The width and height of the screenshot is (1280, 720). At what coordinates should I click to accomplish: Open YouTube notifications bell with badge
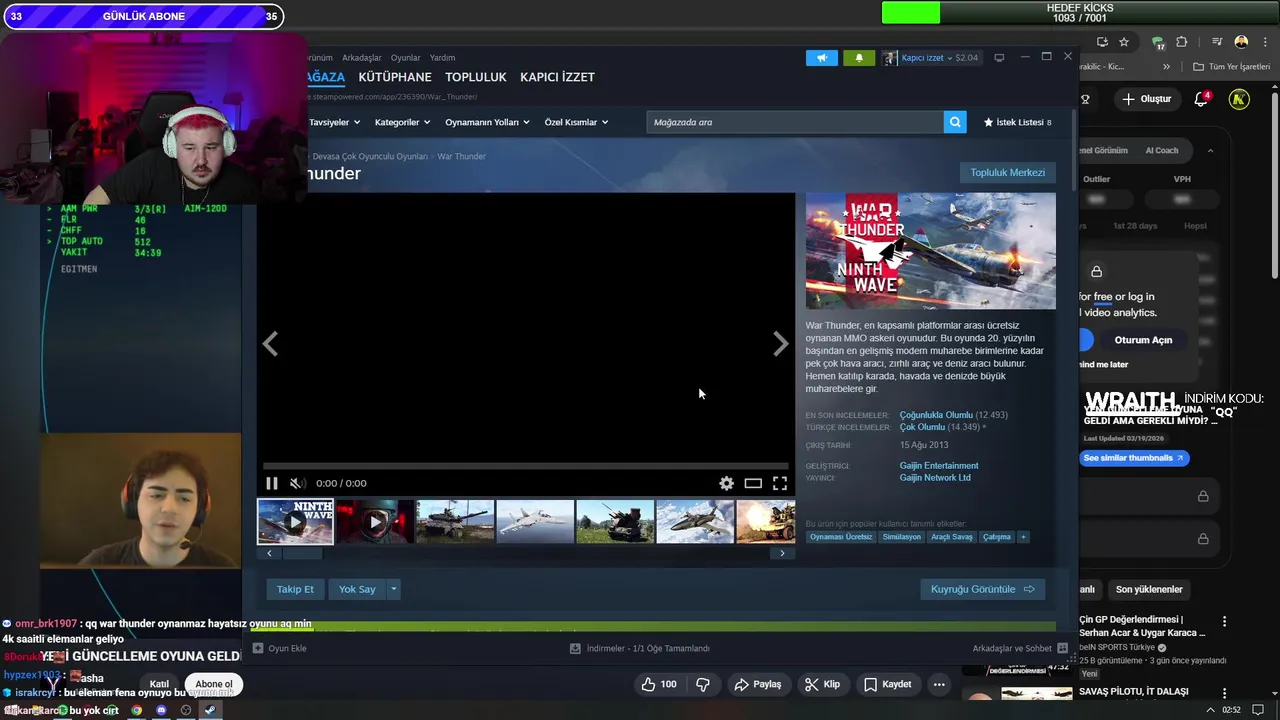(1202, 99)
